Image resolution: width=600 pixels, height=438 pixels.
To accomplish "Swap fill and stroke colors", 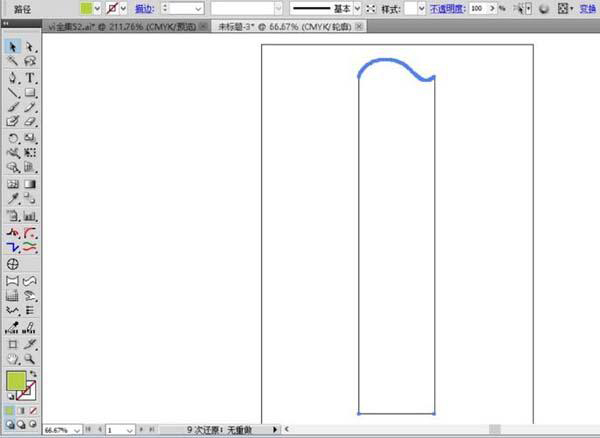I will [x=33, y=374].
